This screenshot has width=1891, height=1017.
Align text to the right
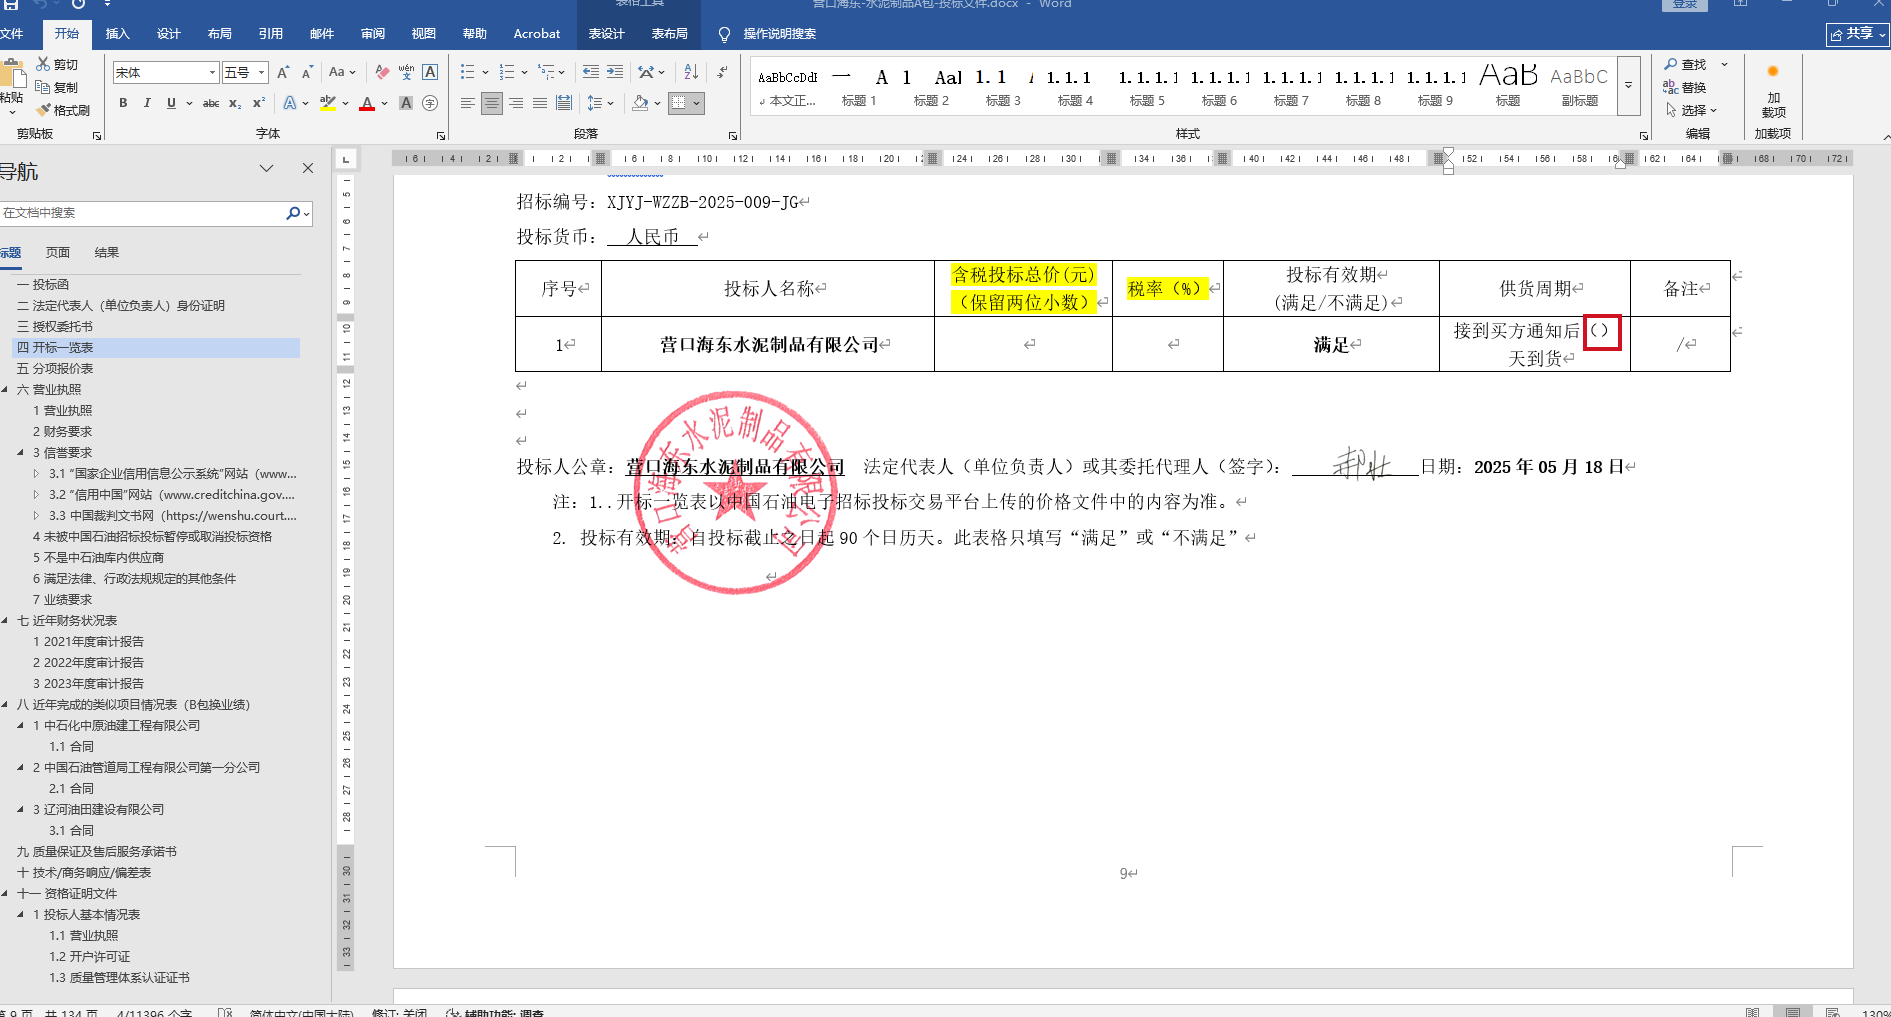516,103
